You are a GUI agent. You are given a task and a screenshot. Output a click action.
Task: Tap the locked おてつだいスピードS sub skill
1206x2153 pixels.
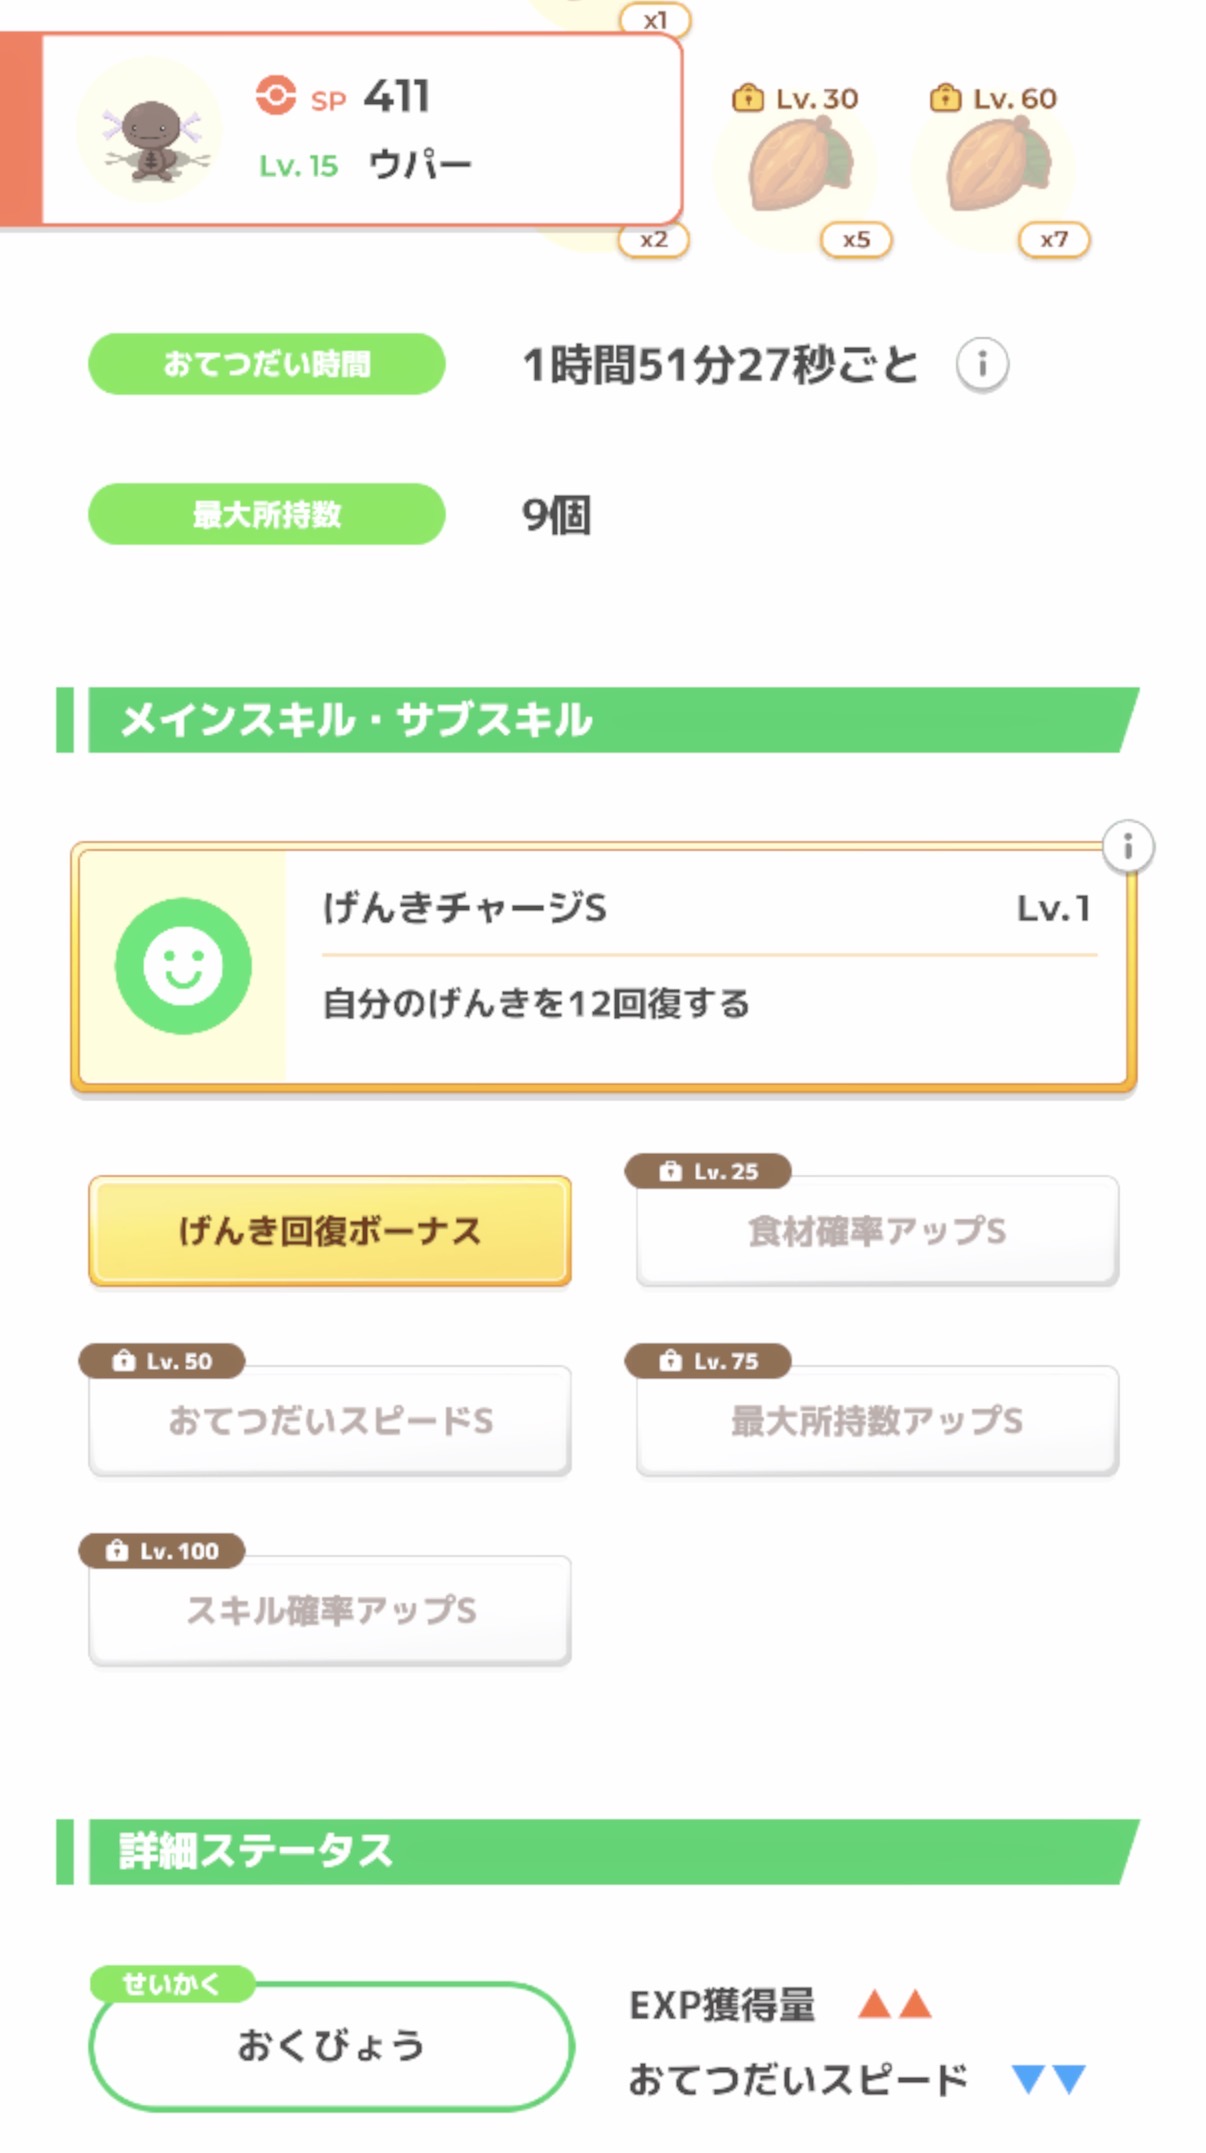coord(330,1421)
